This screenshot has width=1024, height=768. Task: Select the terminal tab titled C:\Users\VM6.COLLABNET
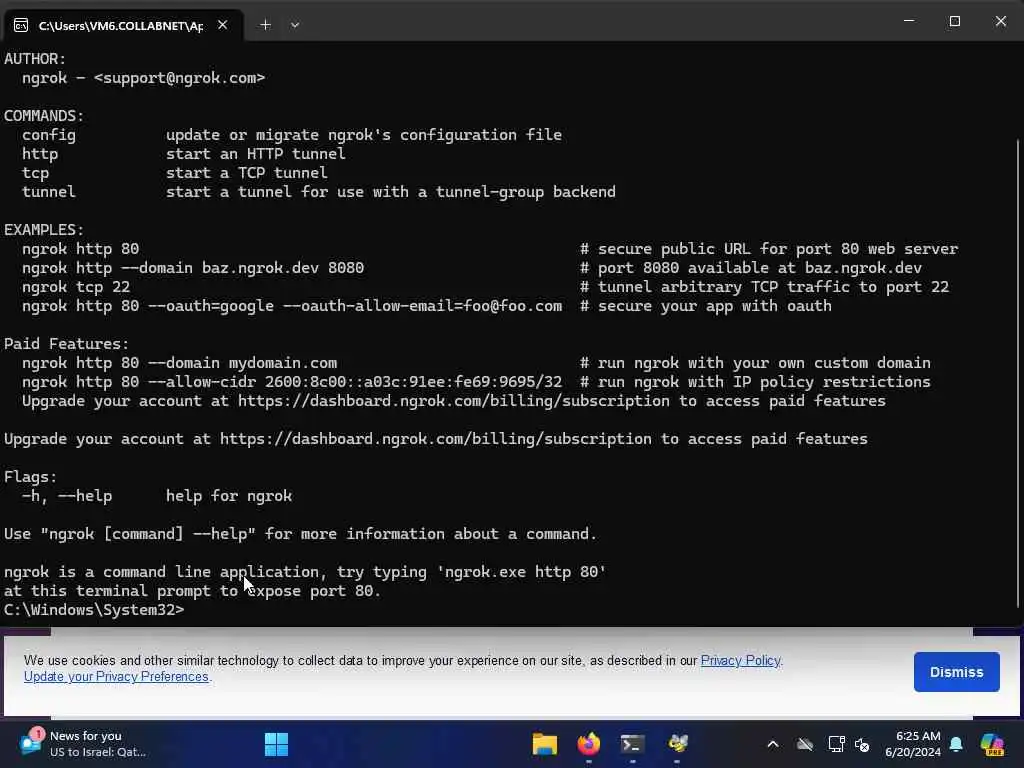click(121, 25)
